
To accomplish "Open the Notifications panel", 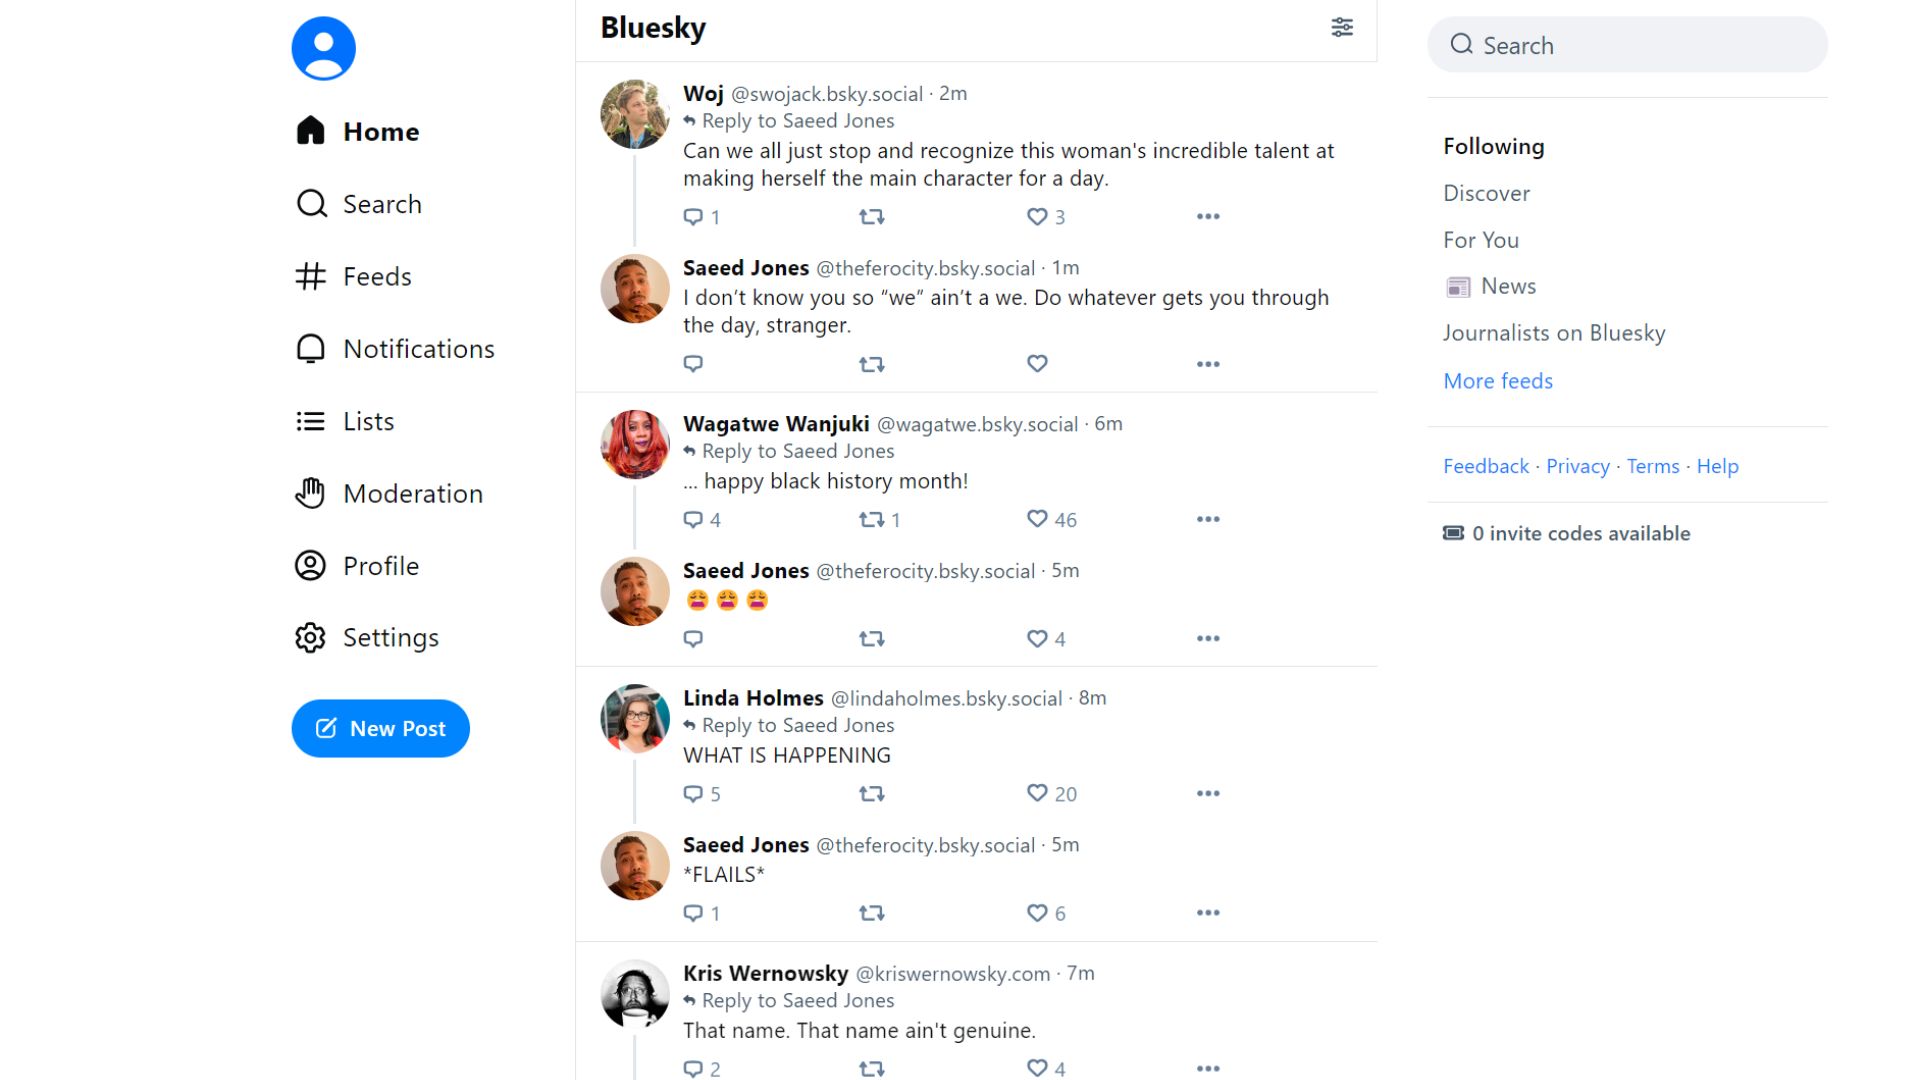I will [x=418, y=348].
